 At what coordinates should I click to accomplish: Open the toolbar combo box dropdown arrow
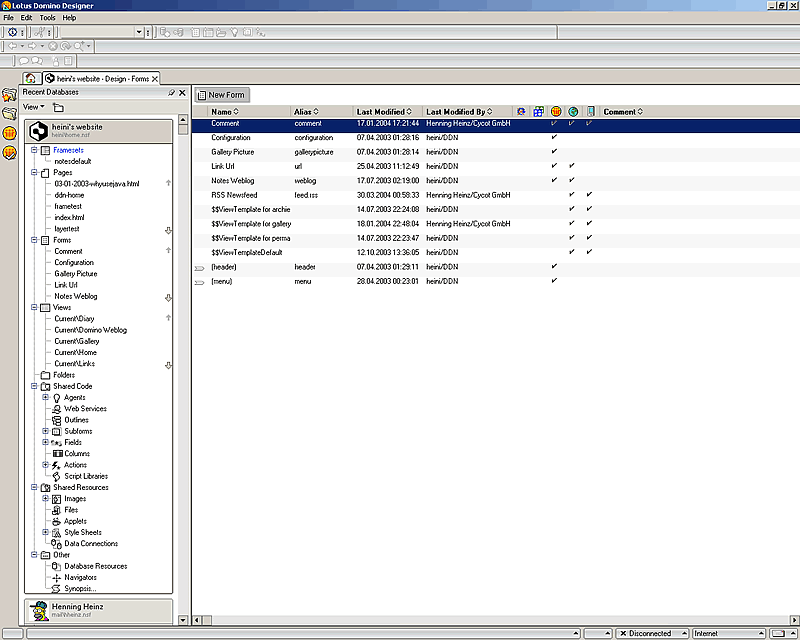pos(139,32)
